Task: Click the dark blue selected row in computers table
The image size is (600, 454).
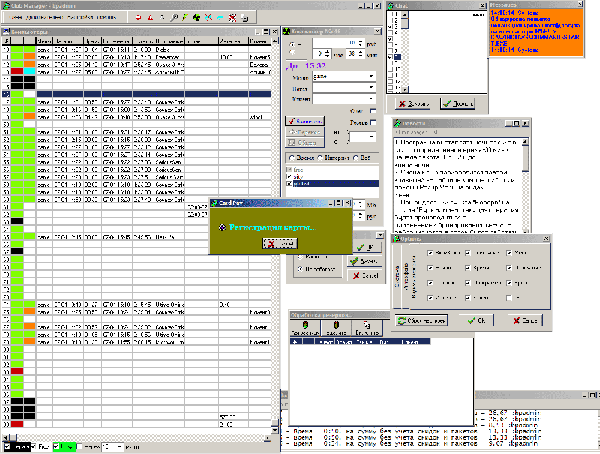Action: [x=153, y=94]
